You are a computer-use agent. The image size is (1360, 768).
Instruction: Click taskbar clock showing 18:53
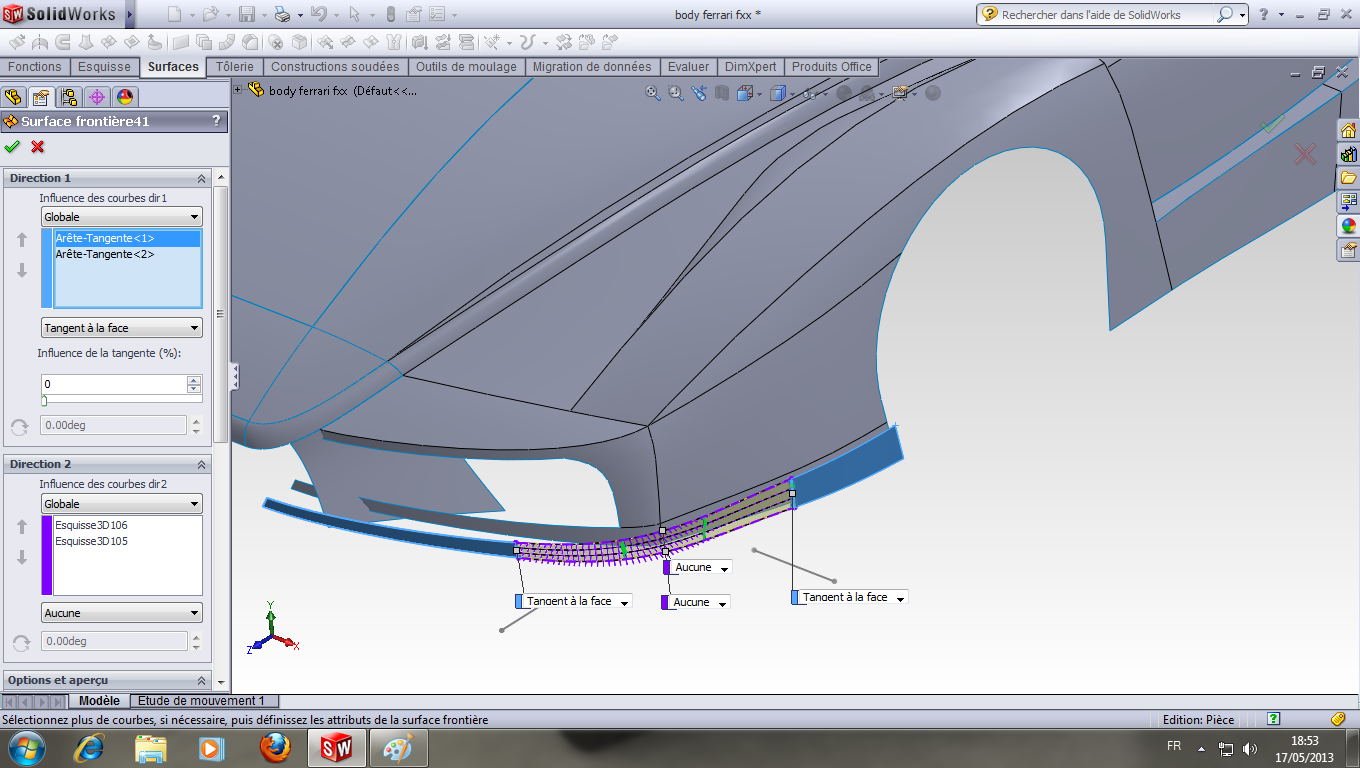tap(1305, 741)
